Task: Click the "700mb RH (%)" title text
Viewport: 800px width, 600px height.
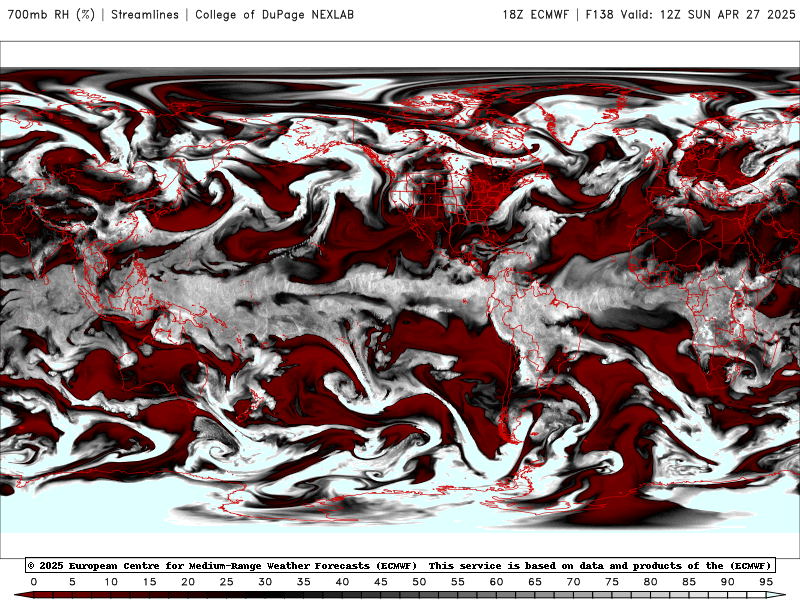Action: click(x=51, y=14)
